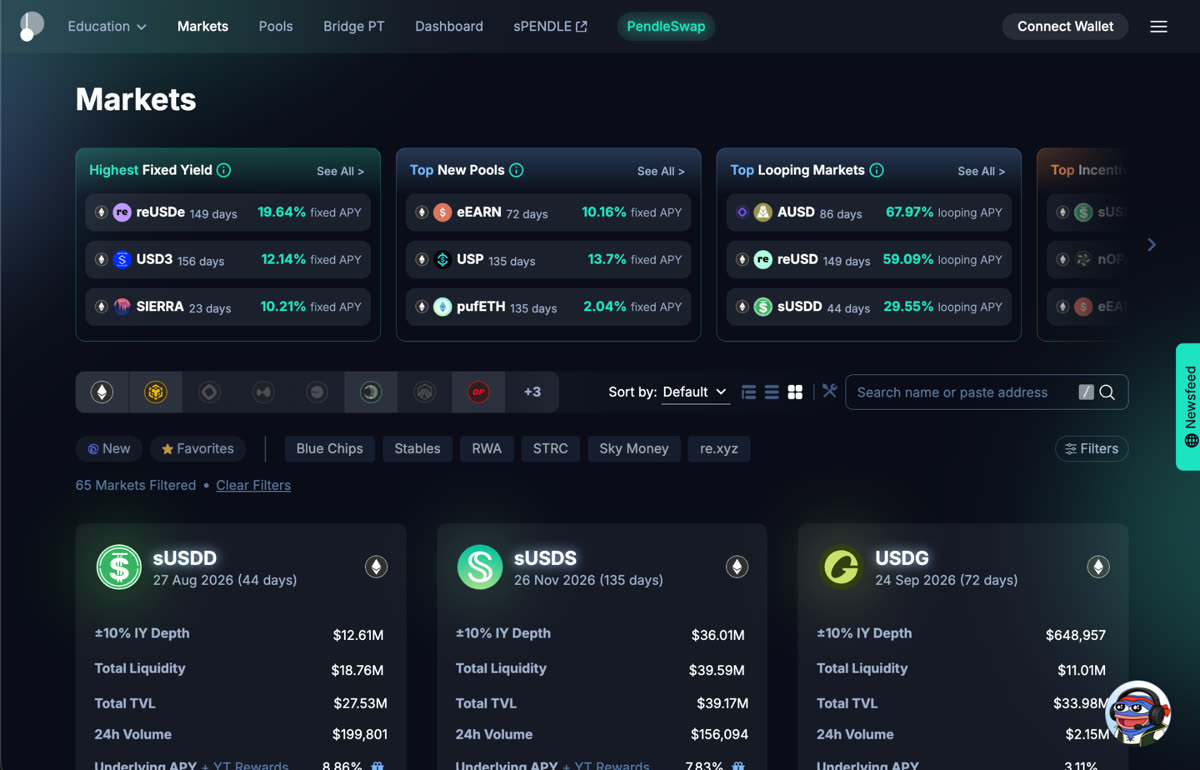The width and height of the screenshot is (1200, 770).
Task: Toggle the STRC category filter
Action: (x=550, y=449)
